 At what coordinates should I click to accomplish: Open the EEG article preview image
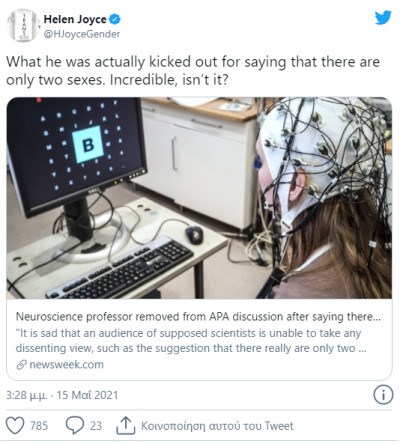point(199,198)
